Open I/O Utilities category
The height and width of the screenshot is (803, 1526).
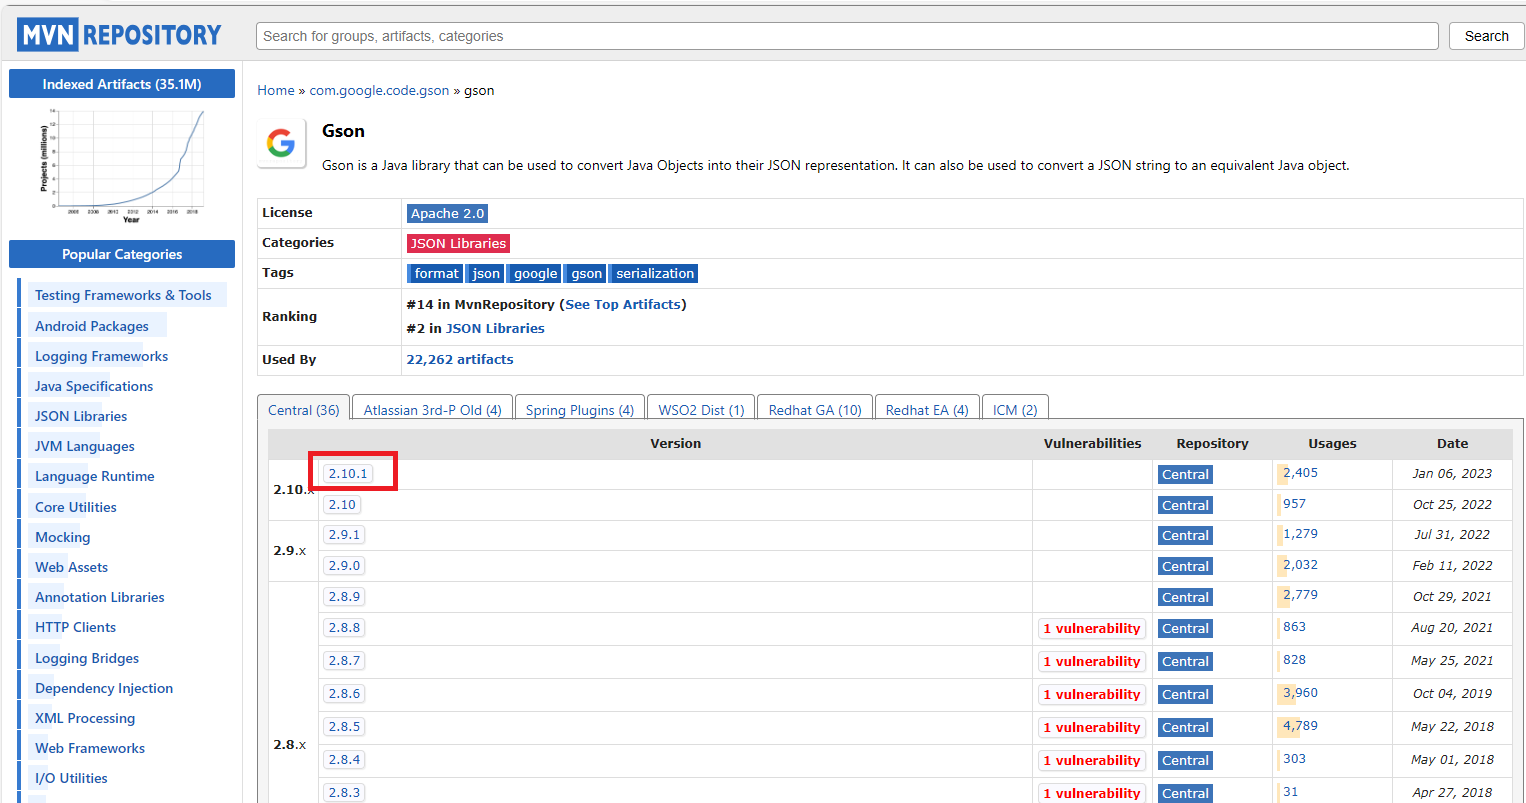(x=71, y=778)
